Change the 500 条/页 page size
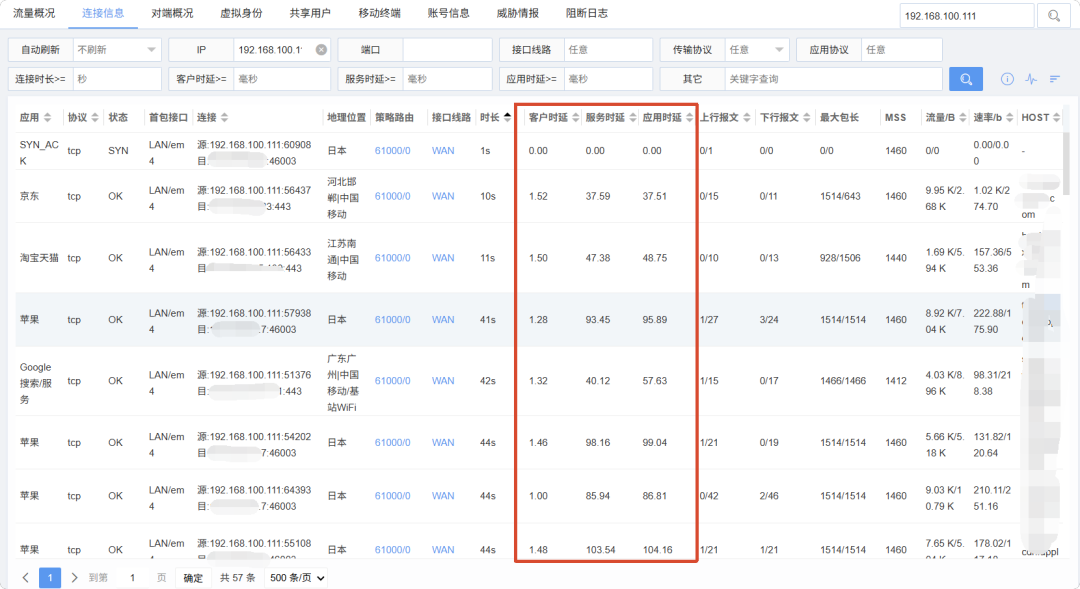 pos(297,577)
